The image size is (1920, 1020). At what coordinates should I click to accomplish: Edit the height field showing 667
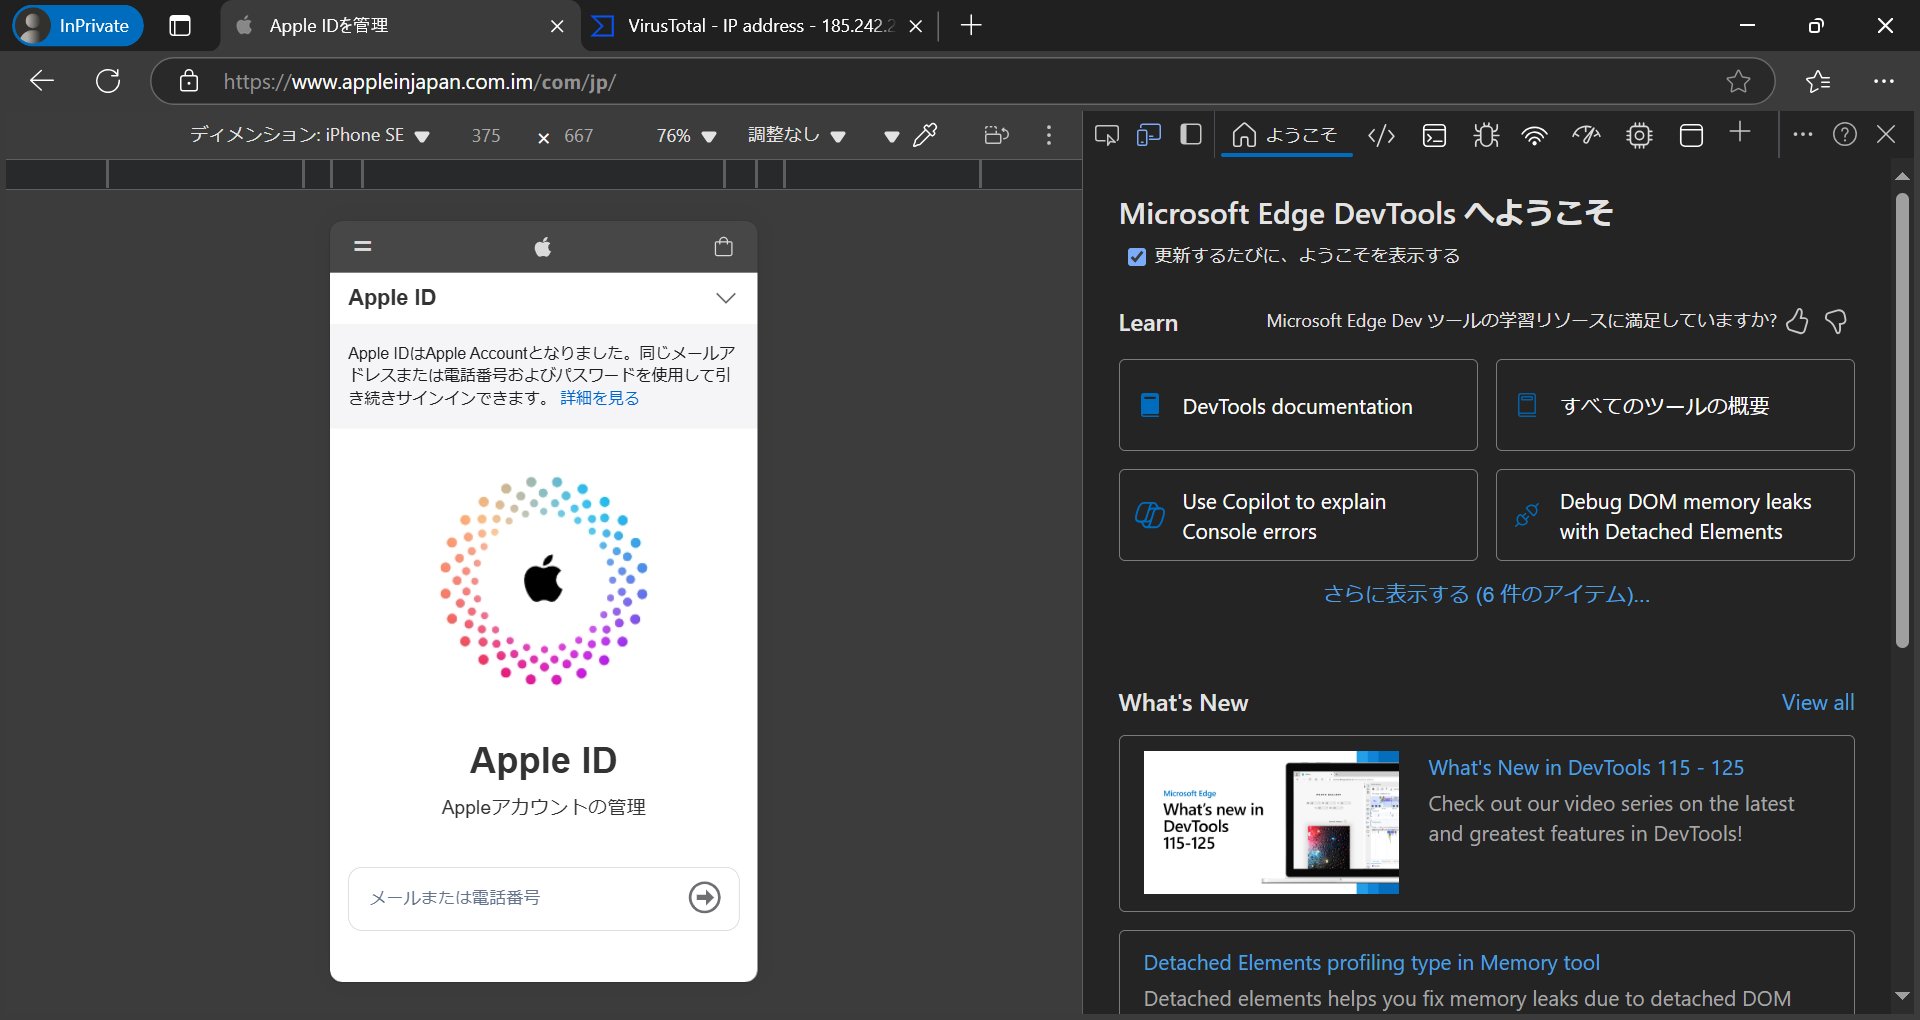pos(579,135)
